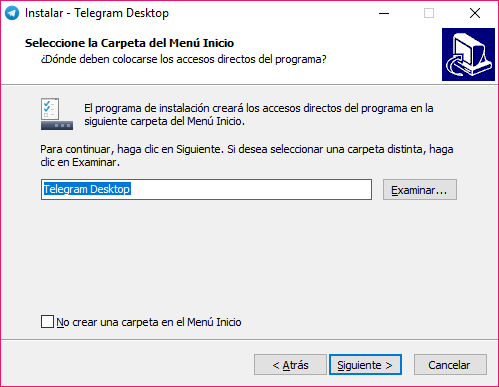Click the Telegram paper plane logo in title bar
Viewport: 499px width, 387px height.
coord(12,13)
